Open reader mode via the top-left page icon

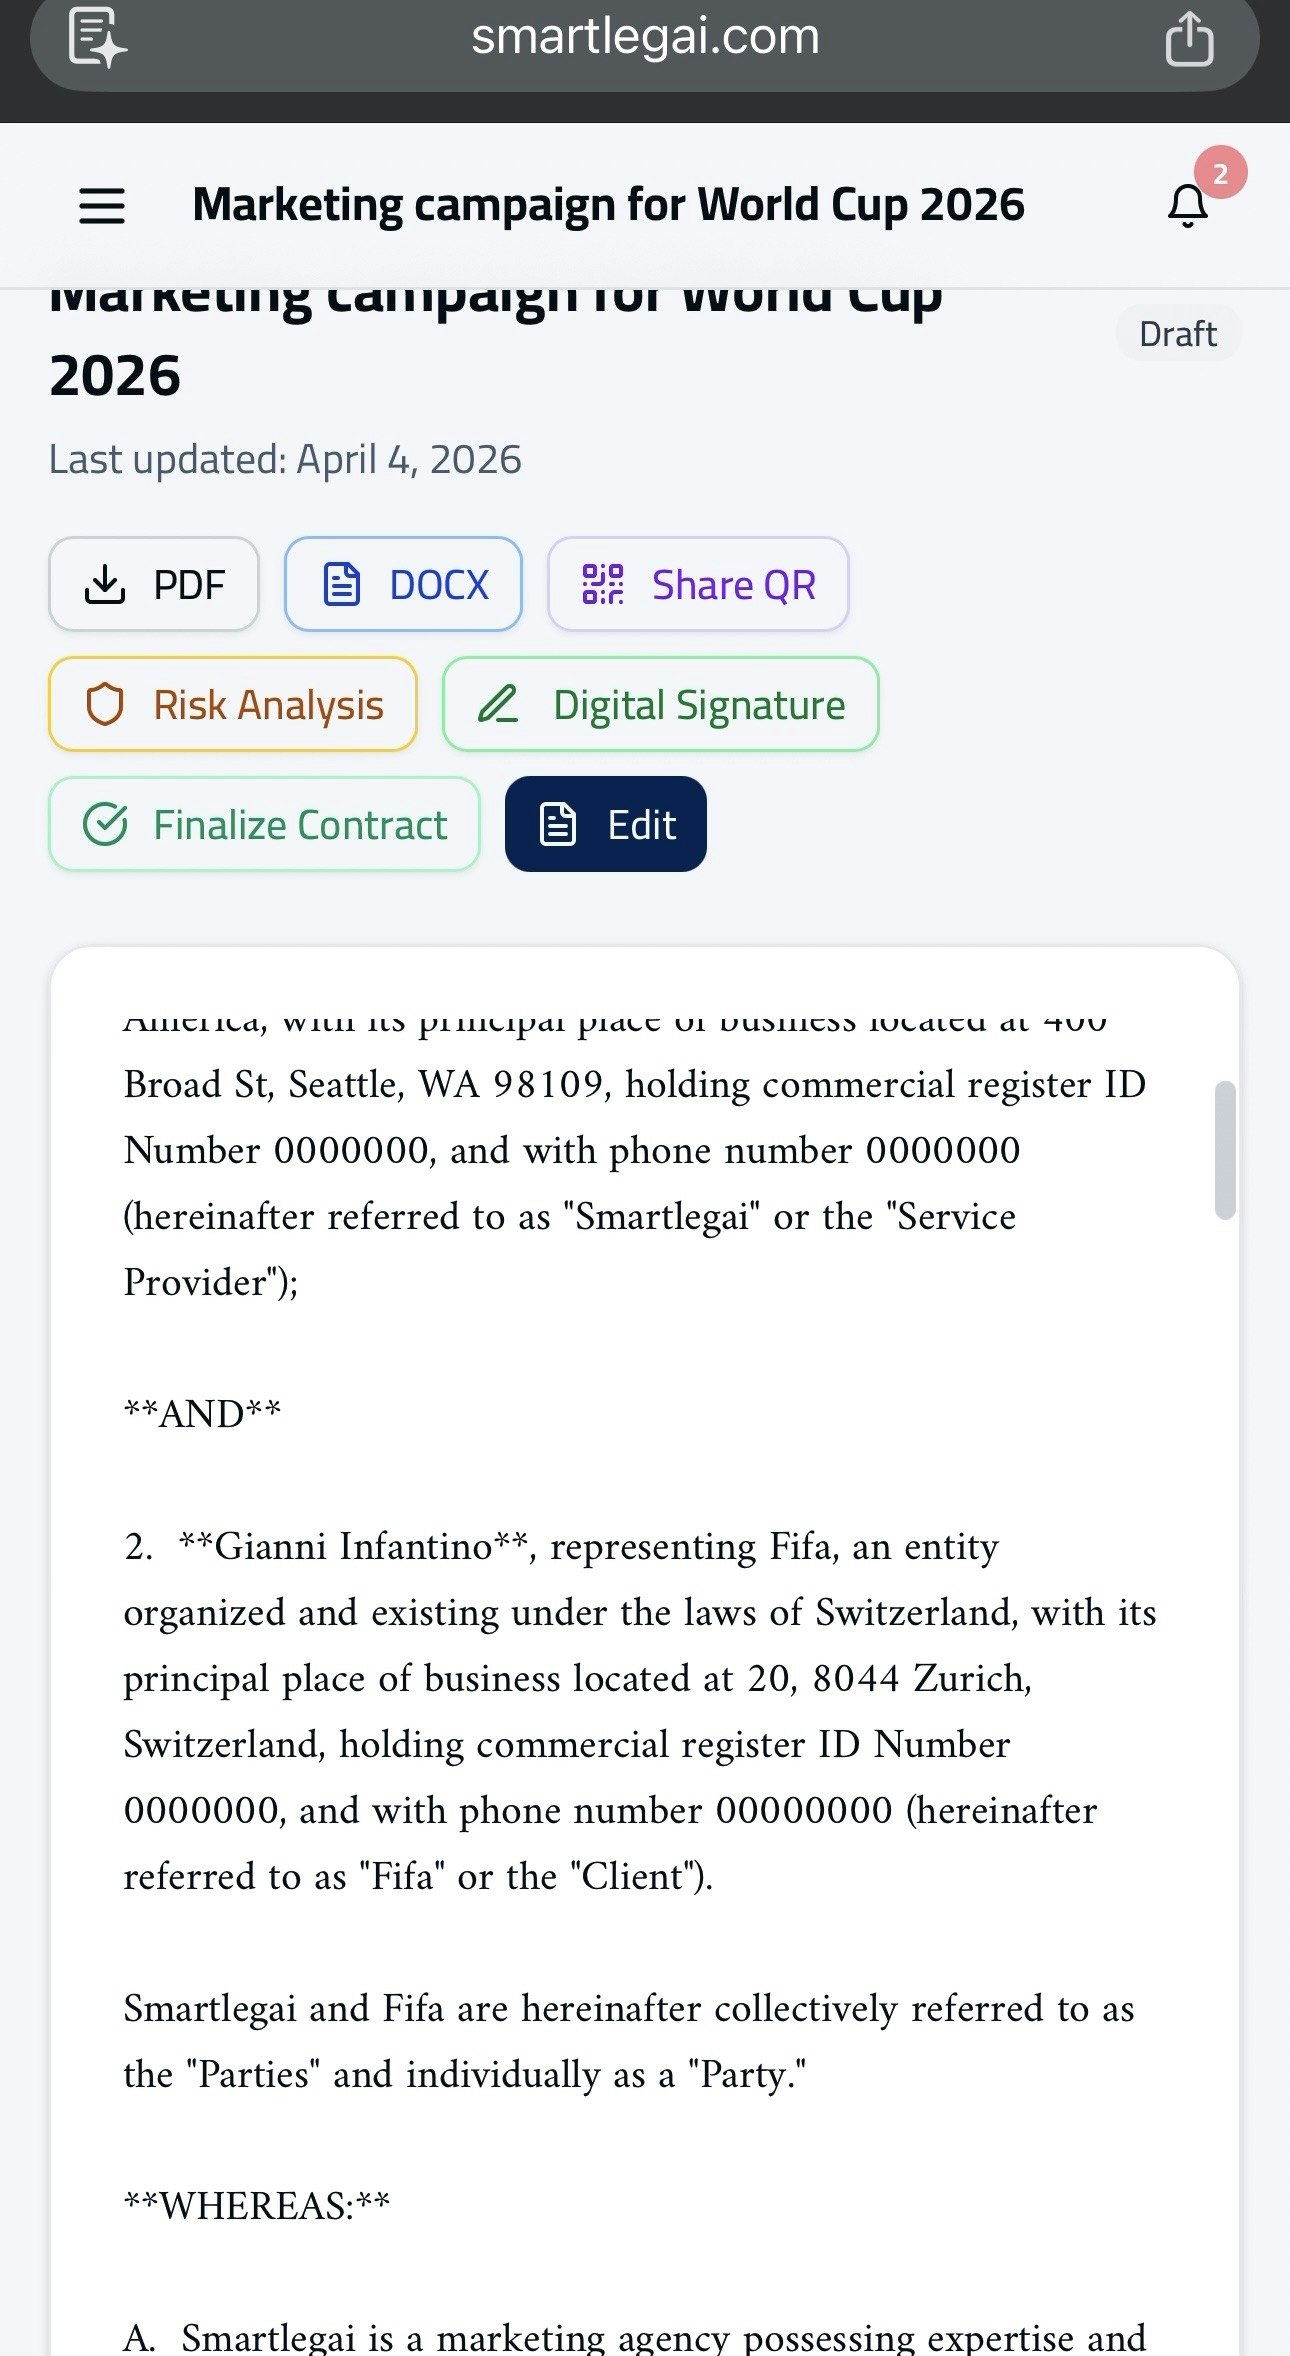coord(97,38)
